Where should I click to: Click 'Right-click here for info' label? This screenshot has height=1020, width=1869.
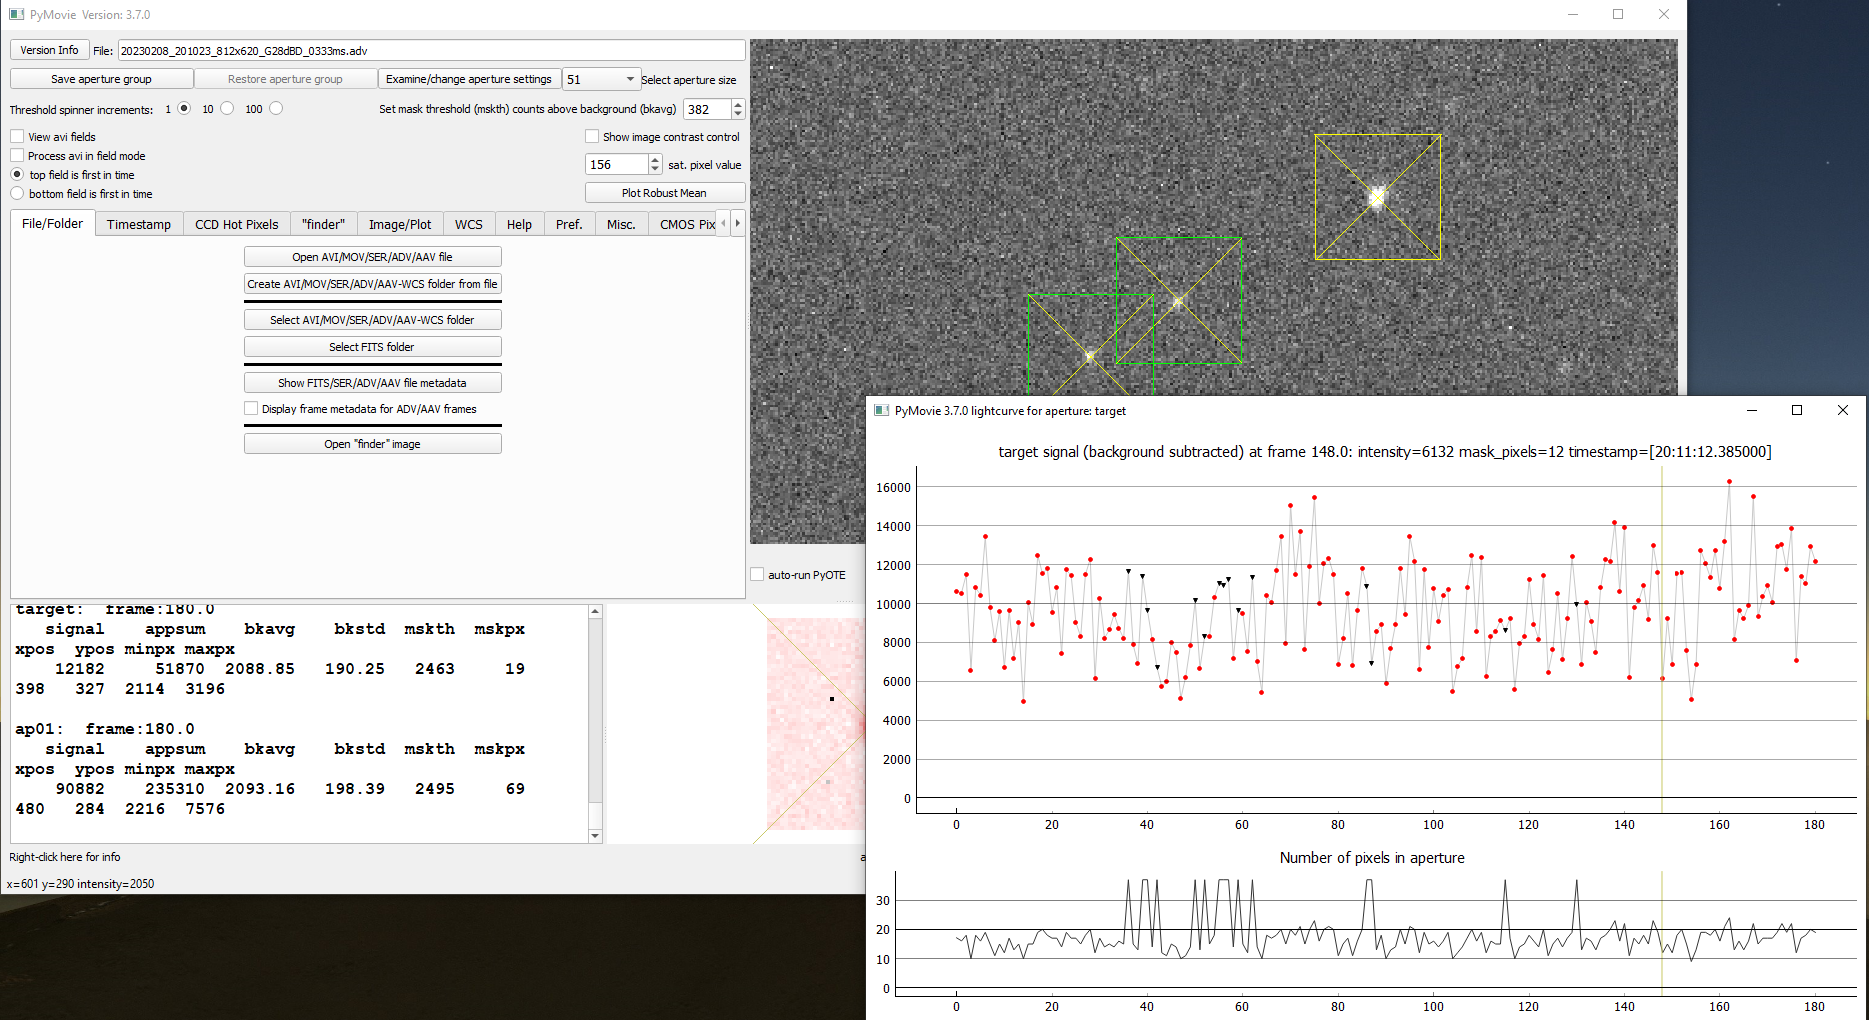coord(65,857)
